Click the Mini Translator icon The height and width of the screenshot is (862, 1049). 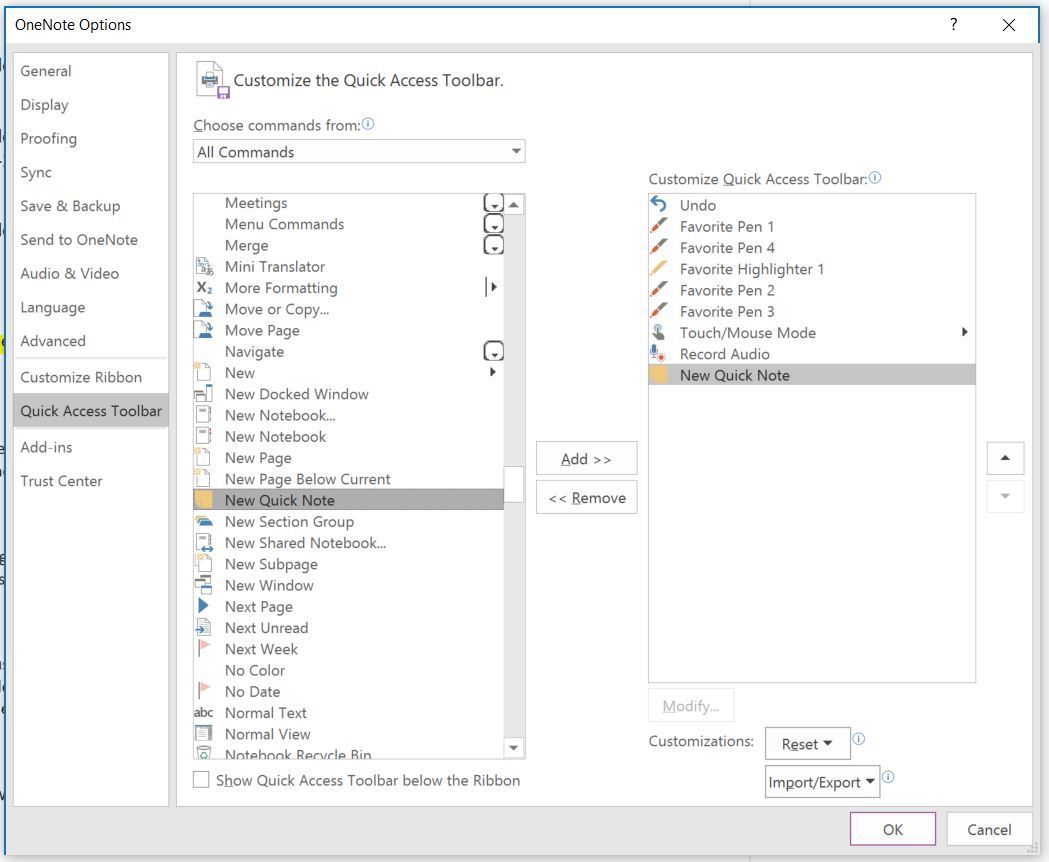point(204,266)
